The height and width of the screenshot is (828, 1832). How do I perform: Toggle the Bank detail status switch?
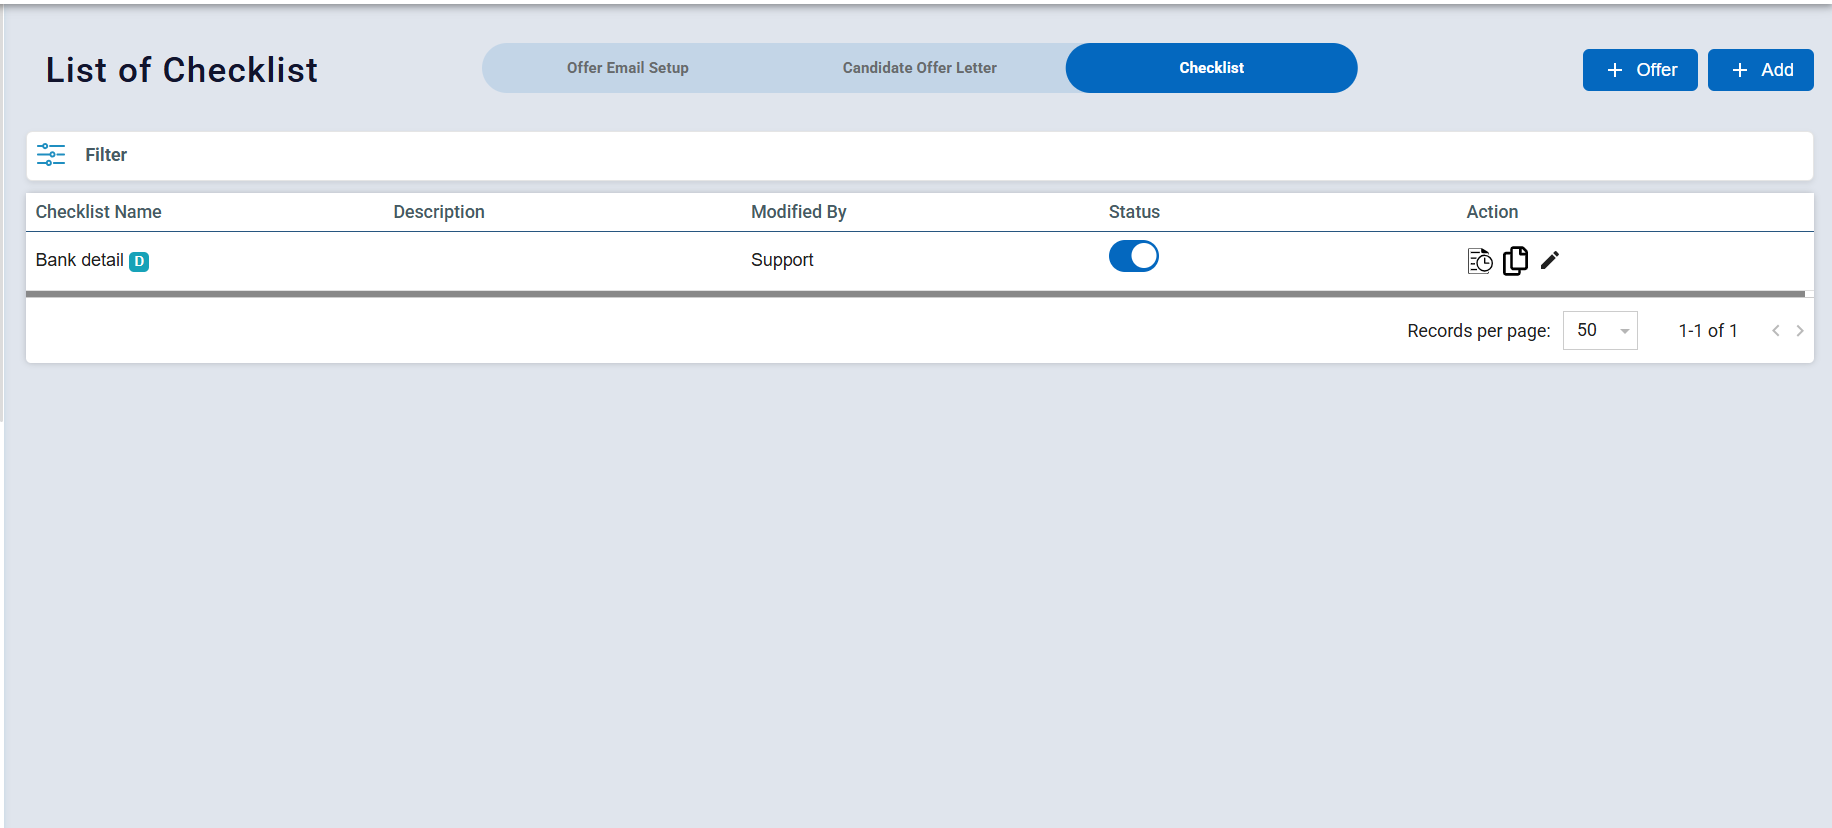(1133, 257)
